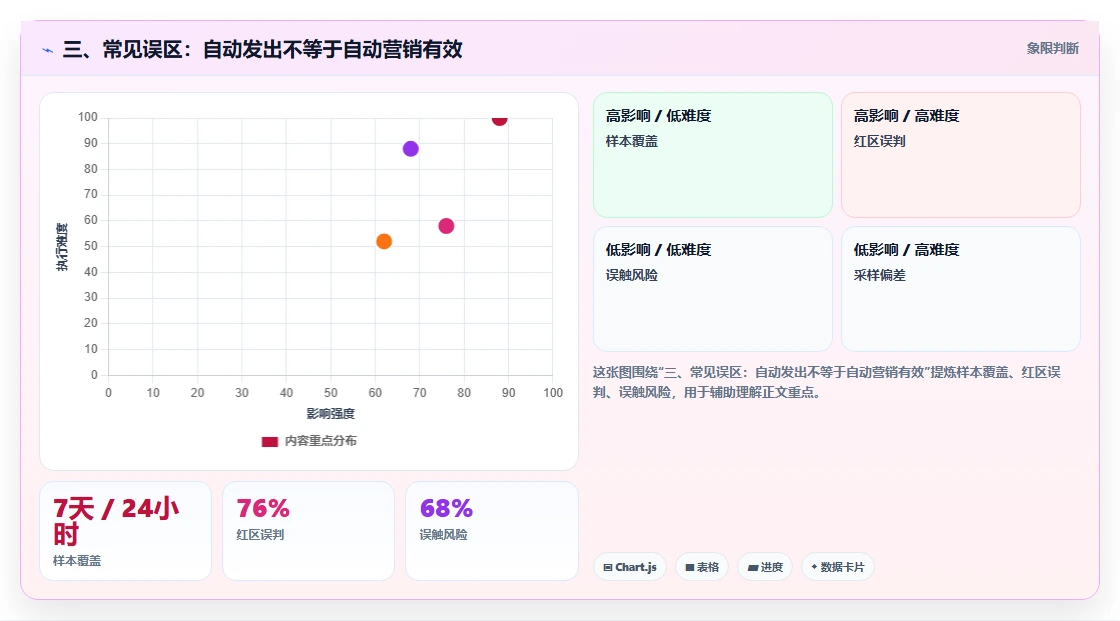Click the 象限判断 label in header
This screenshot has width=1120, height=621.
click(x=1052, y=49)
